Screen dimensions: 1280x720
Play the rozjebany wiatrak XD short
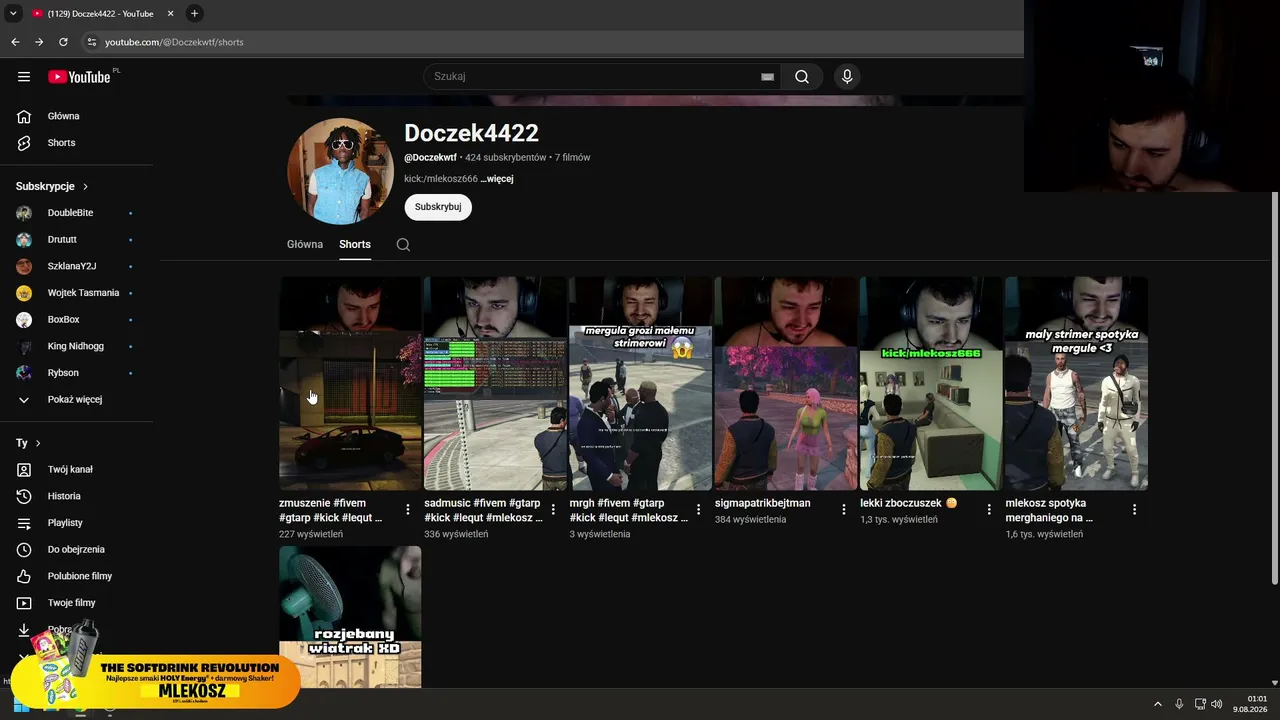pos(350,617)
